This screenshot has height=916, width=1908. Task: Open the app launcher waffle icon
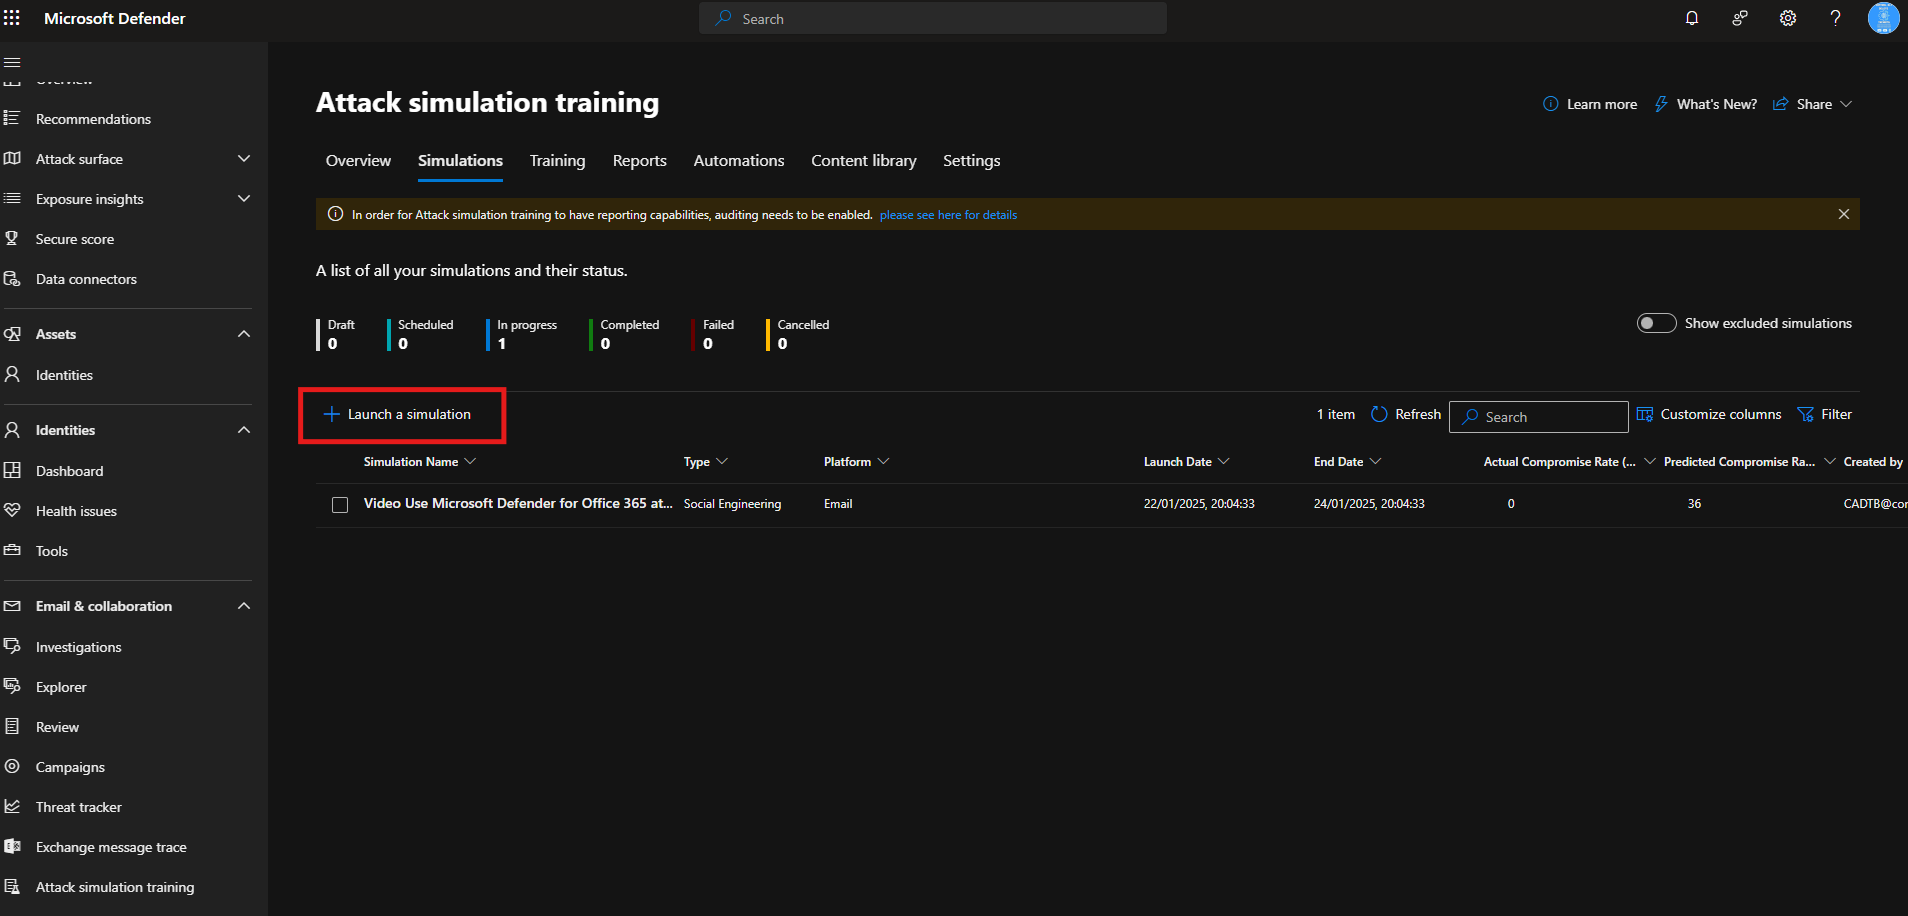[x=12, y=18]
